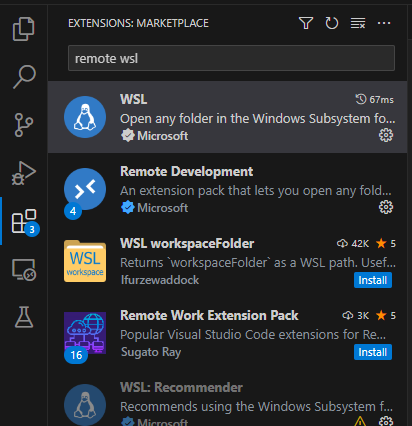
Task: Click the WSL penguin logo thumbnail
Action: point(85,117)
